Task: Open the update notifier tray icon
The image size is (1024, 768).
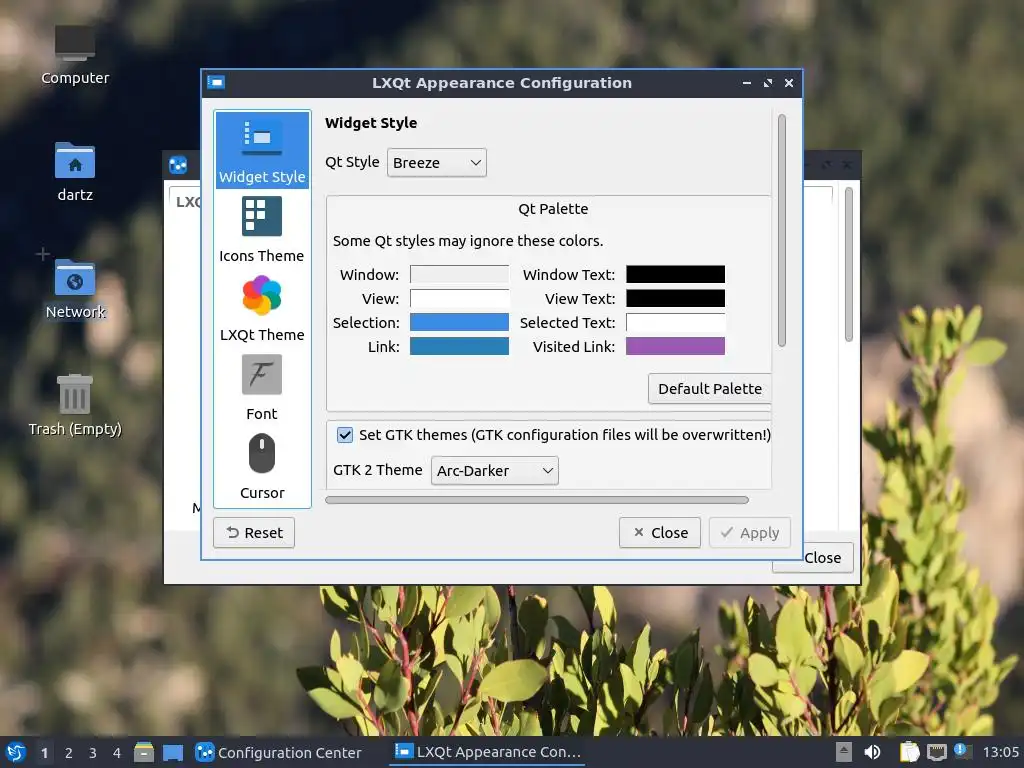Action: (961, 751)
